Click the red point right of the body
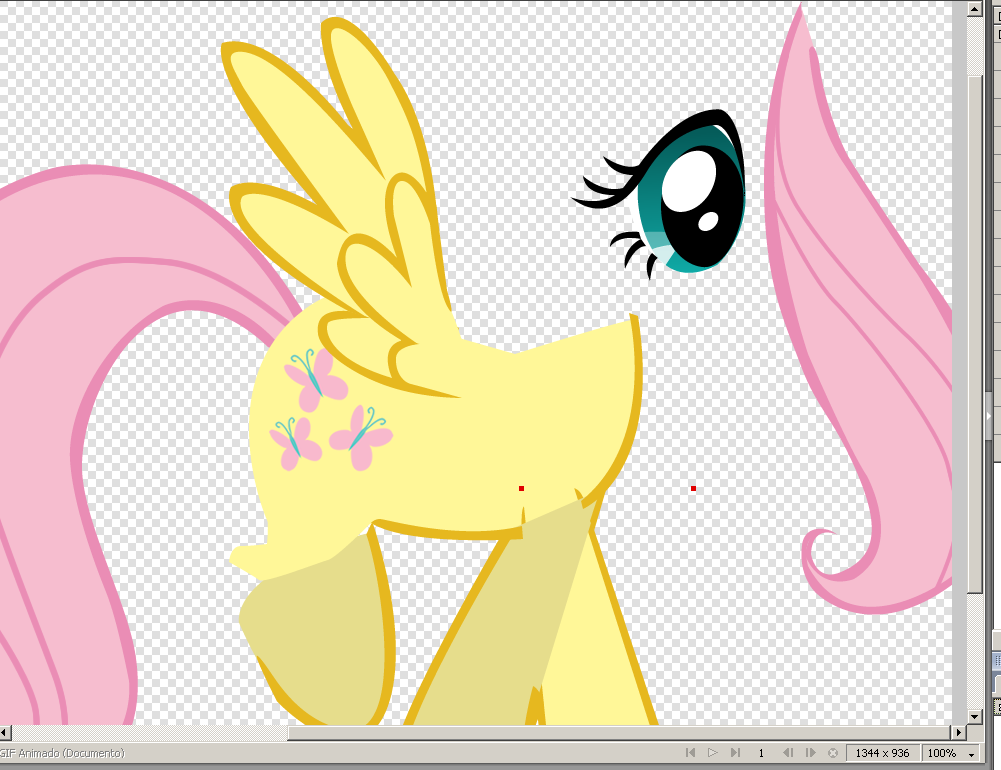The width and height of the screenshot is (1001, 770). pyautogui.click(x=693, y=488)
